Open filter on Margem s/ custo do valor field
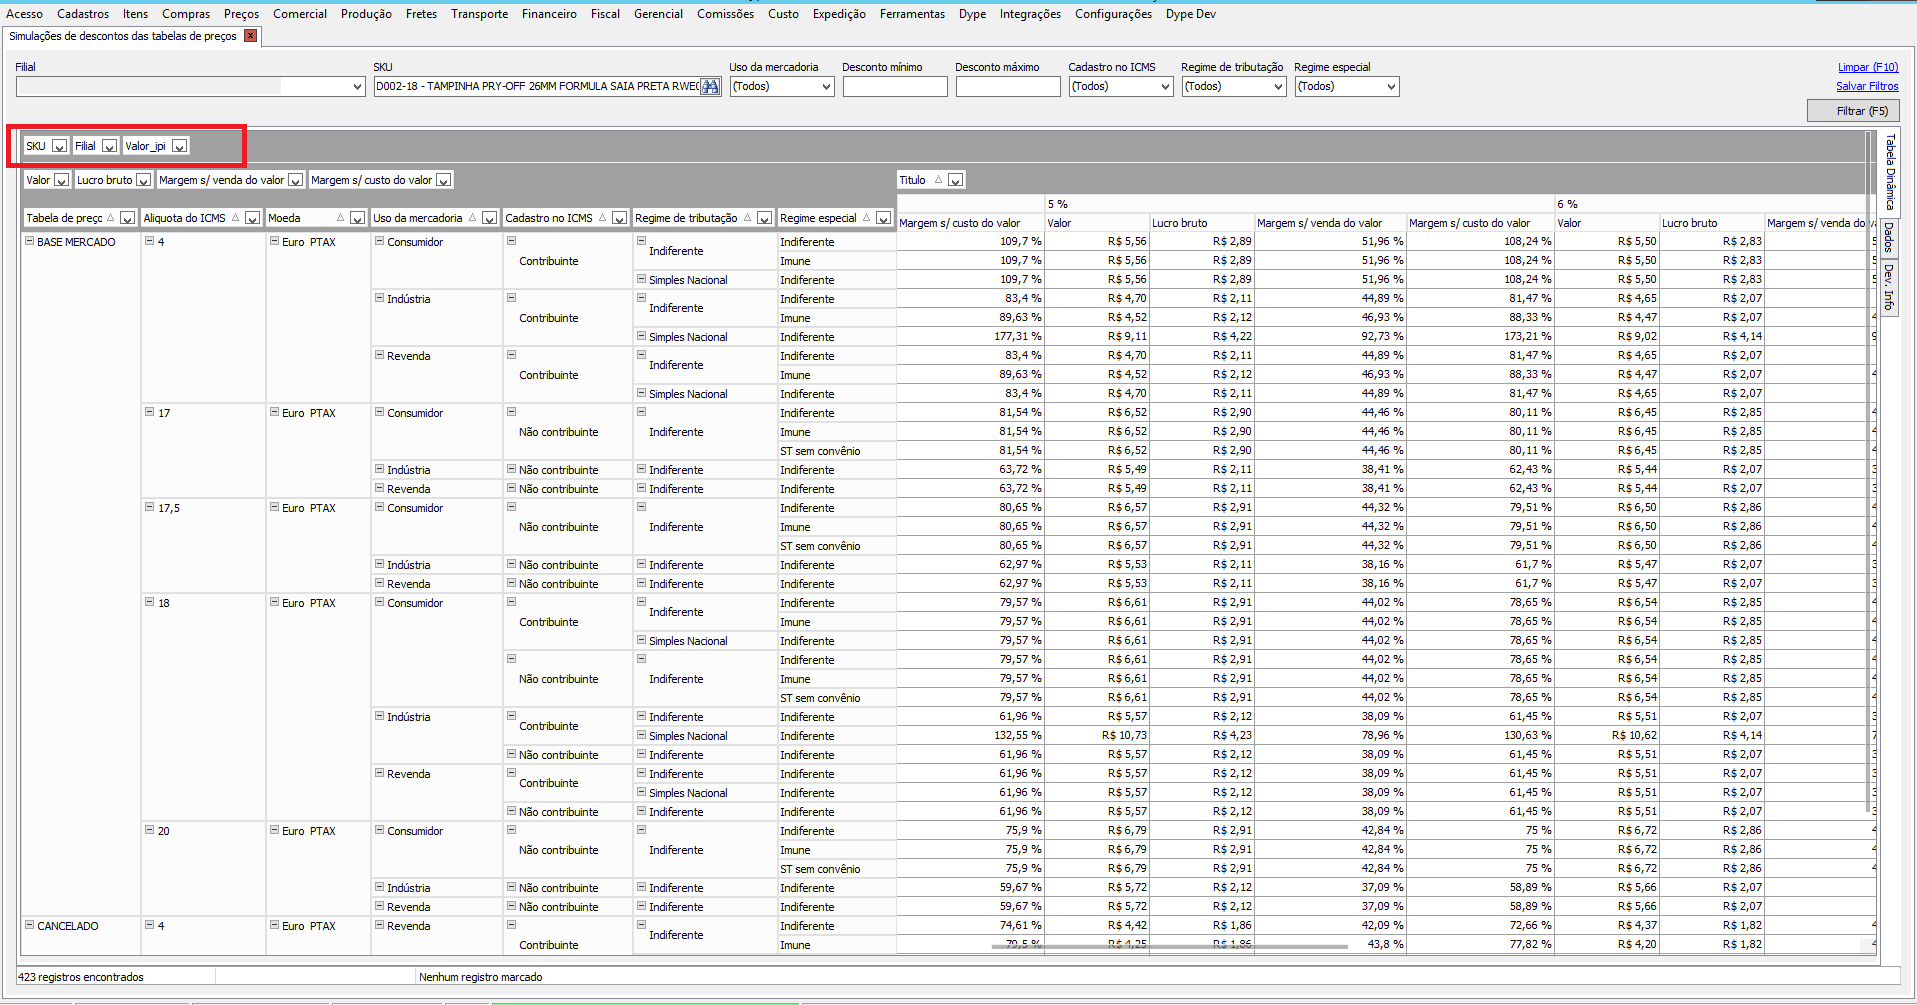Image resolution: width=1917 pixels, height=1005 pixels. tap(443, 180)
